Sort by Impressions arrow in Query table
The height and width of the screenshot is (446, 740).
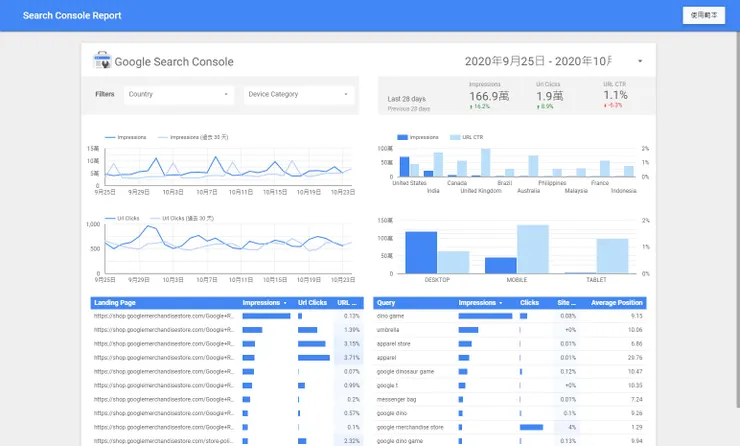(x=501, y=303)
